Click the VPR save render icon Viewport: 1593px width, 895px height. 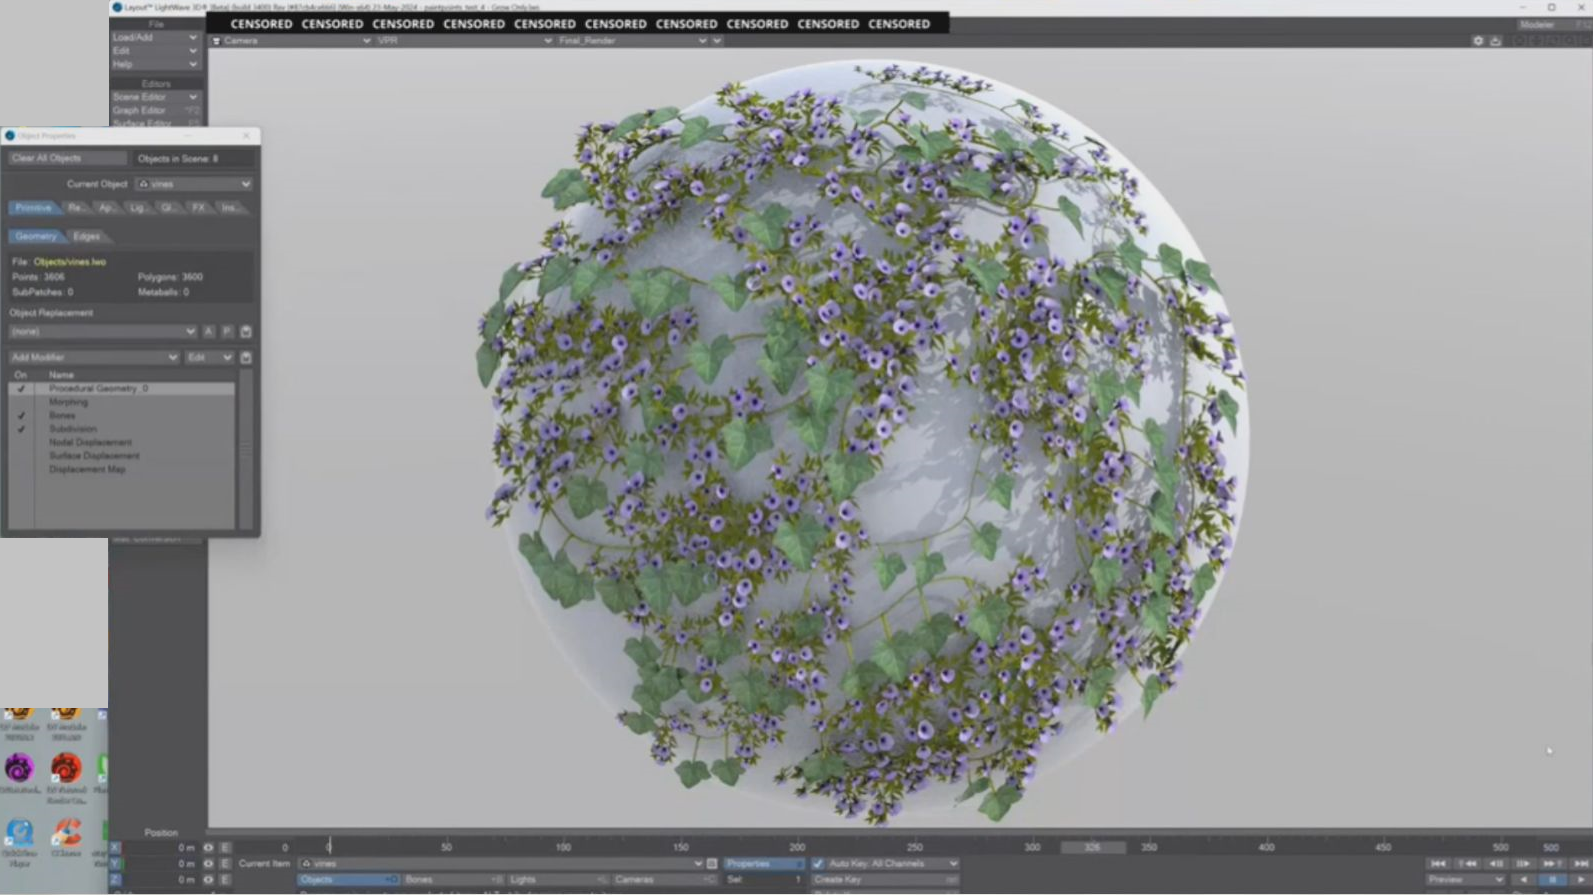1495,41
